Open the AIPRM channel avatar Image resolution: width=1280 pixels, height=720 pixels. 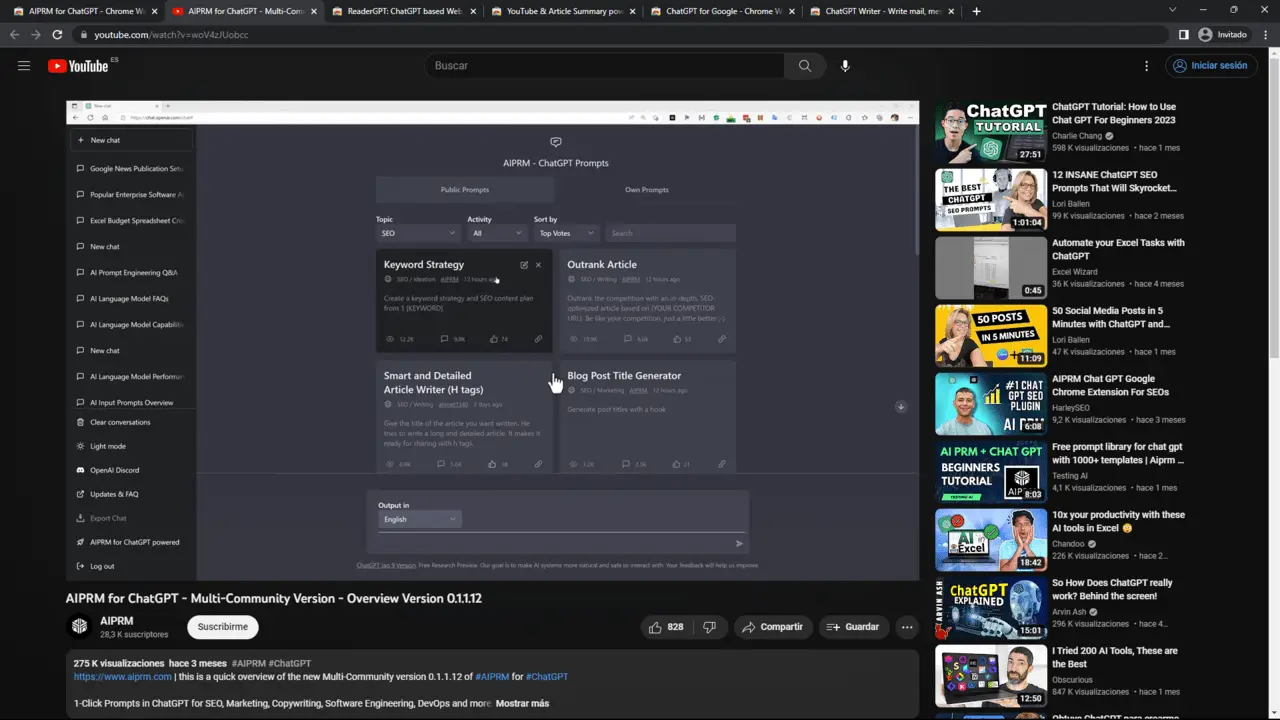tap(80, 627)
